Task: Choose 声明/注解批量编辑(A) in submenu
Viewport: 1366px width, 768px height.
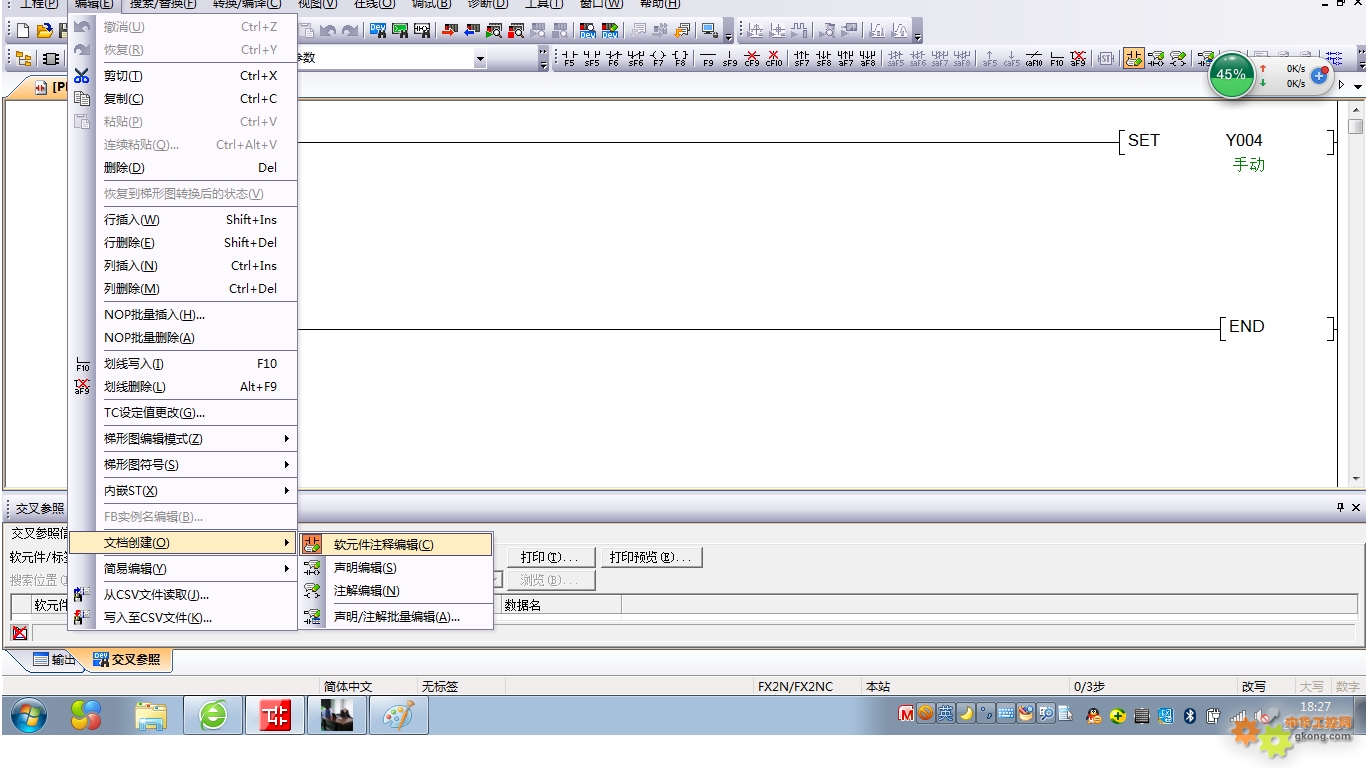Action: tap(396, 617)
